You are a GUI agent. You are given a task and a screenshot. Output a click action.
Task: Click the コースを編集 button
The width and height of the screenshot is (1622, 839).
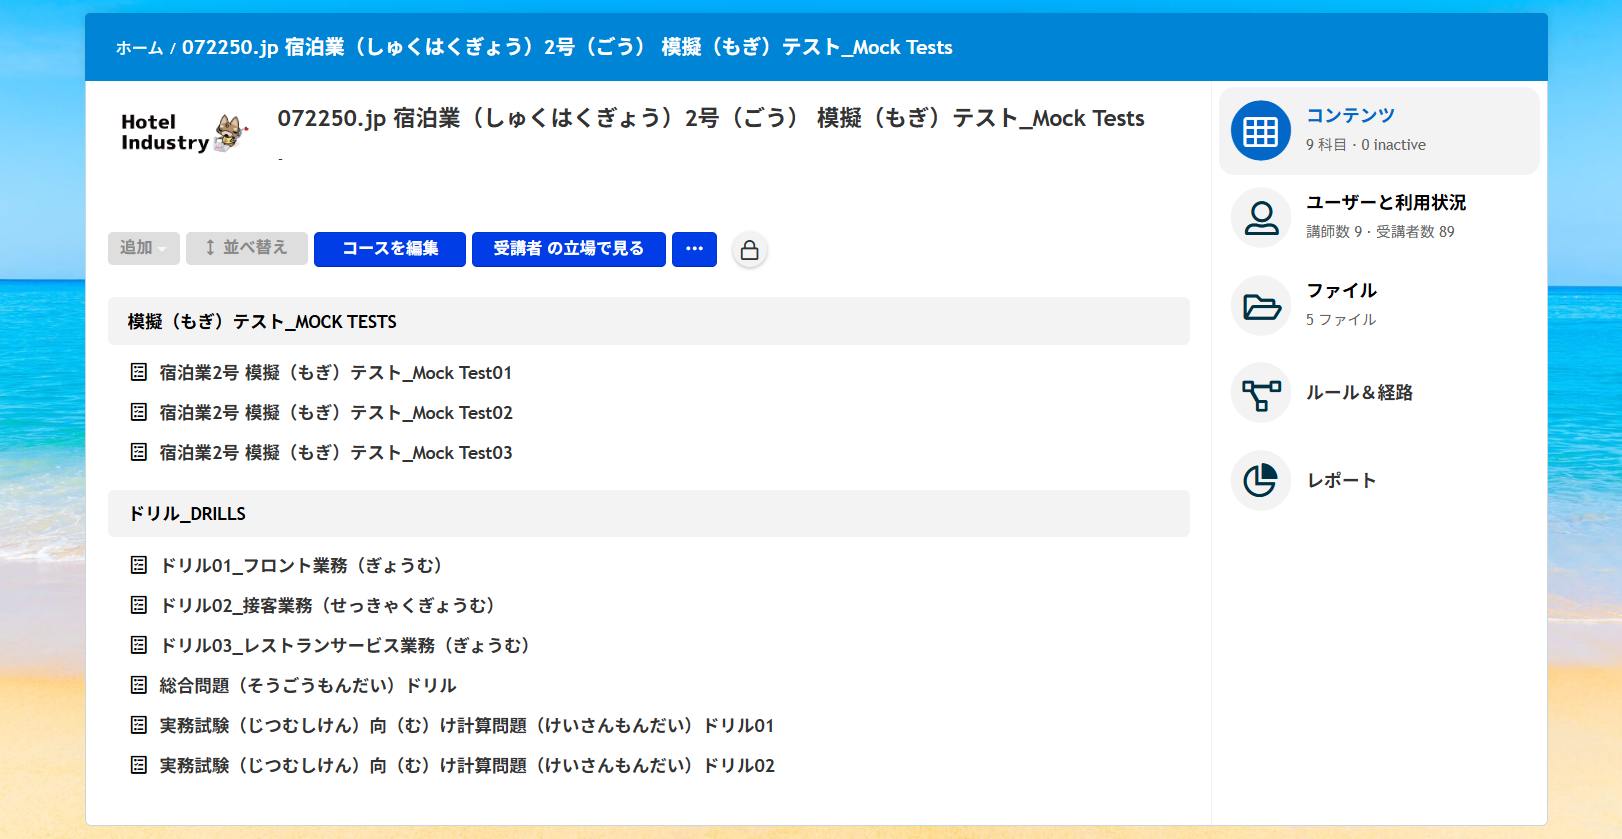pos(389,249)
